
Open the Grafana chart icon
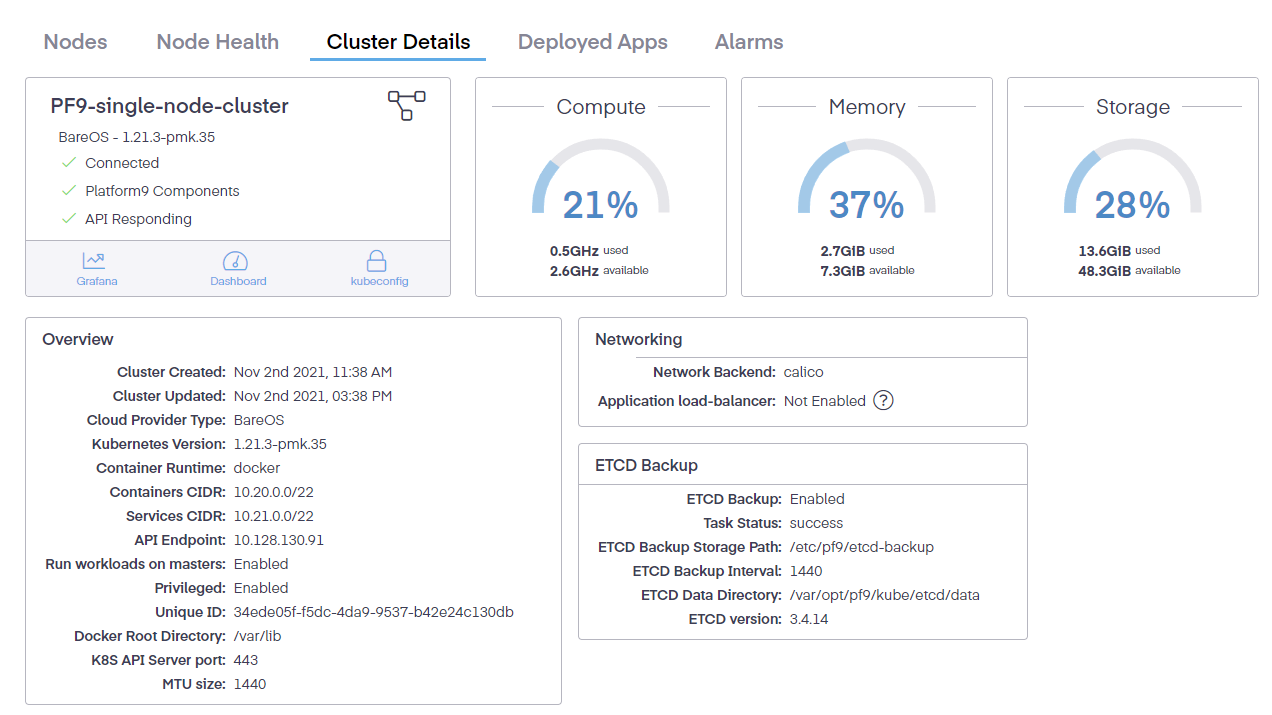96,262
